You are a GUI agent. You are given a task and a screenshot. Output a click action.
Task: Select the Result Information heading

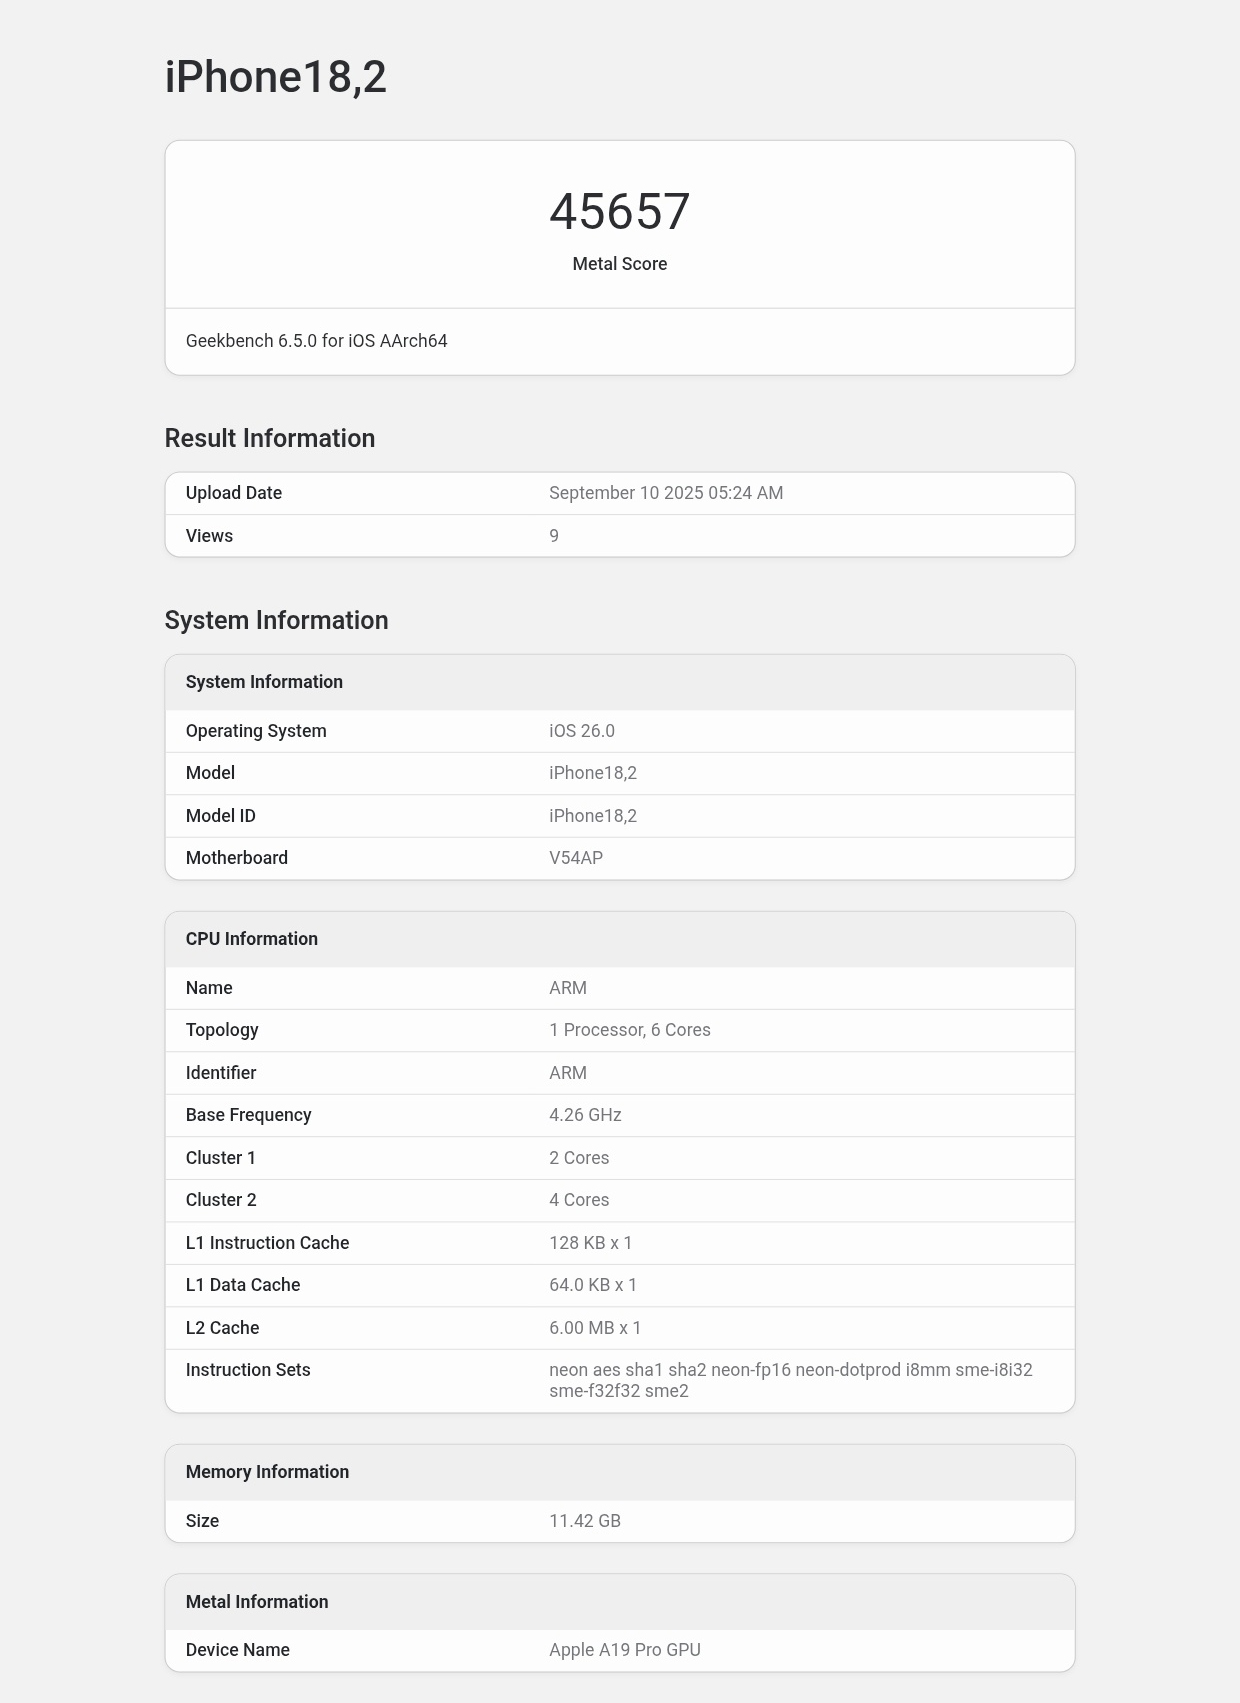269,438
